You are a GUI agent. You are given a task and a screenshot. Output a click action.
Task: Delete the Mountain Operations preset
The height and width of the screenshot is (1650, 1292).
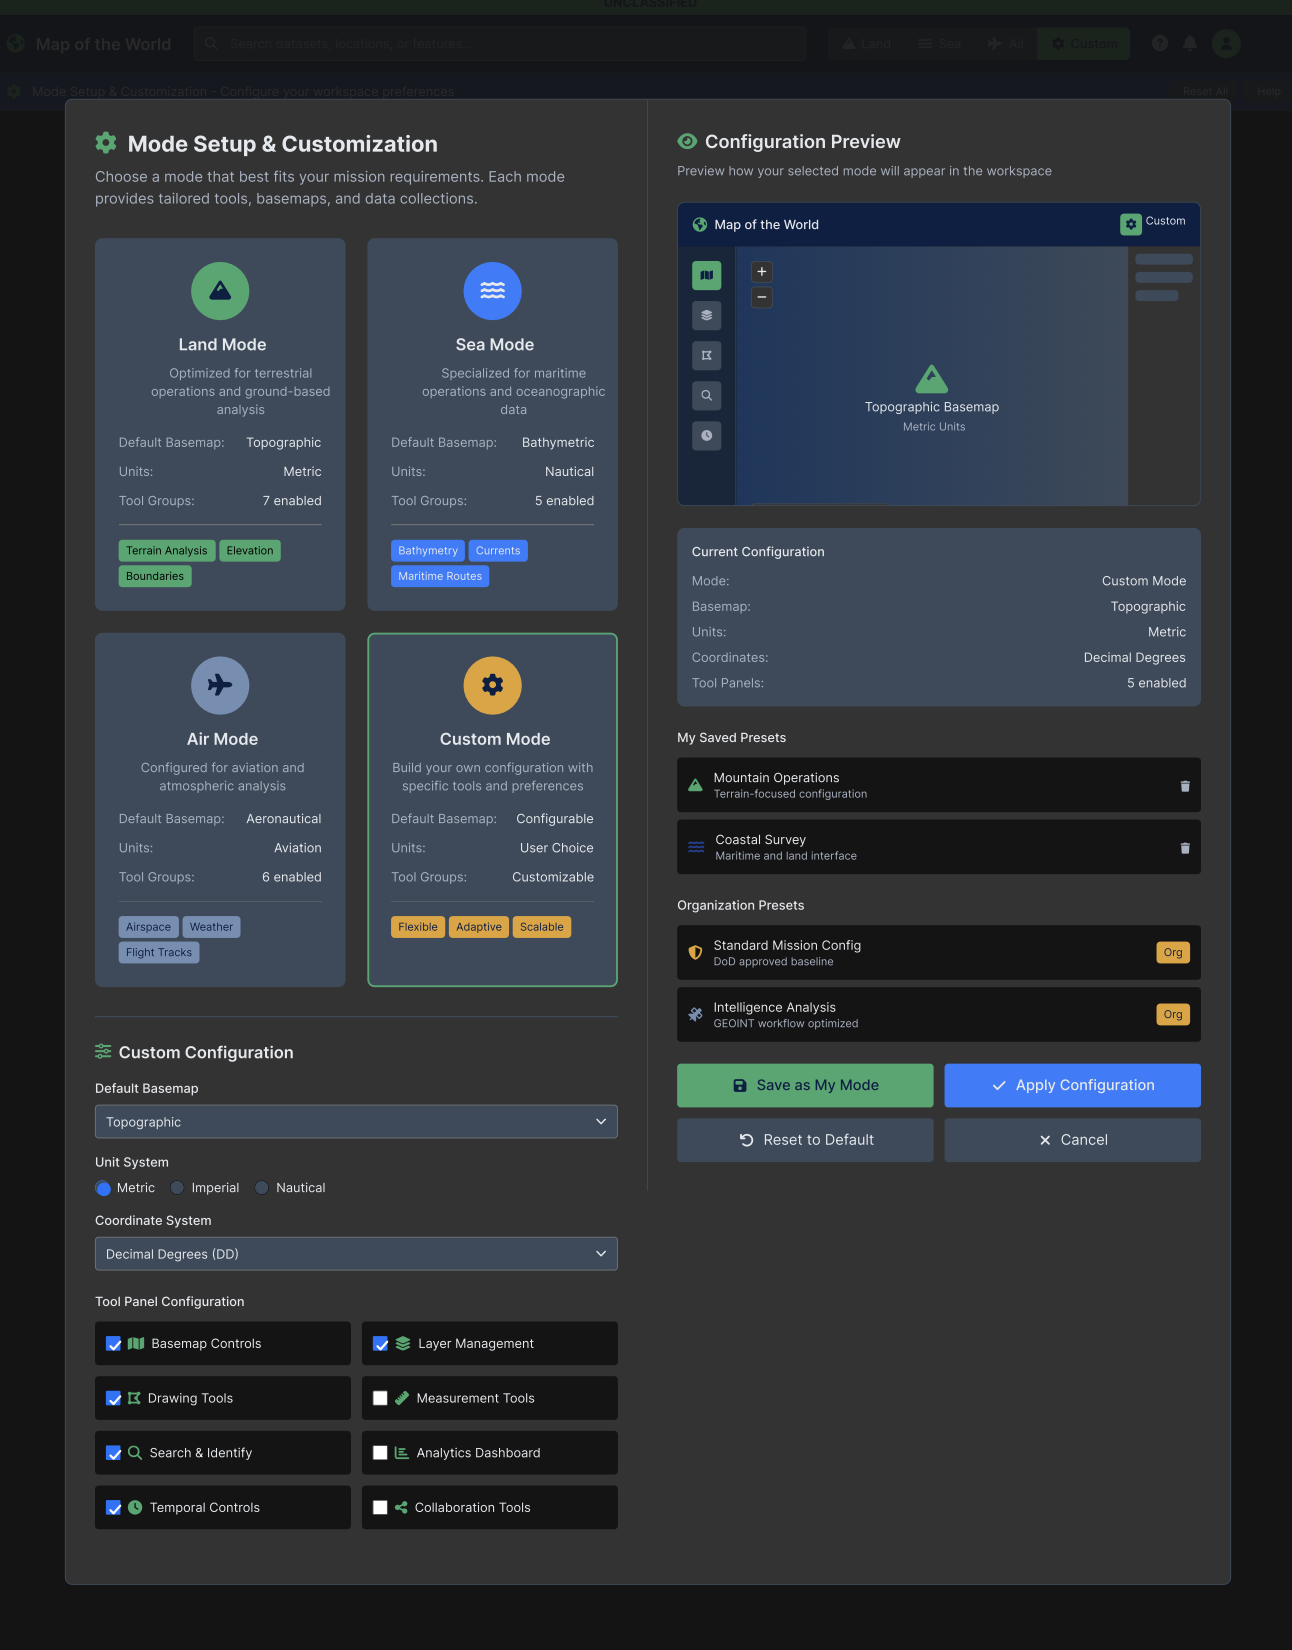click(1185, 786)
